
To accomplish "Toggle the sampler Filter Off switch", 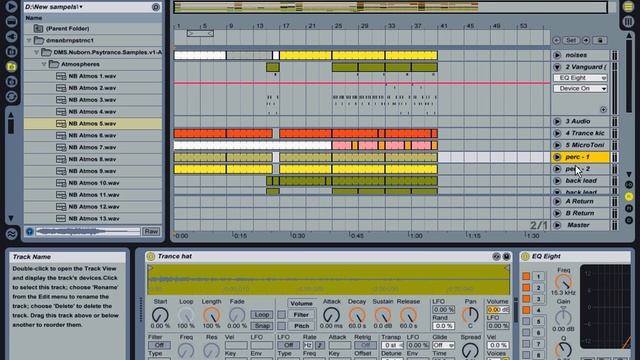I will click(159, 345).
